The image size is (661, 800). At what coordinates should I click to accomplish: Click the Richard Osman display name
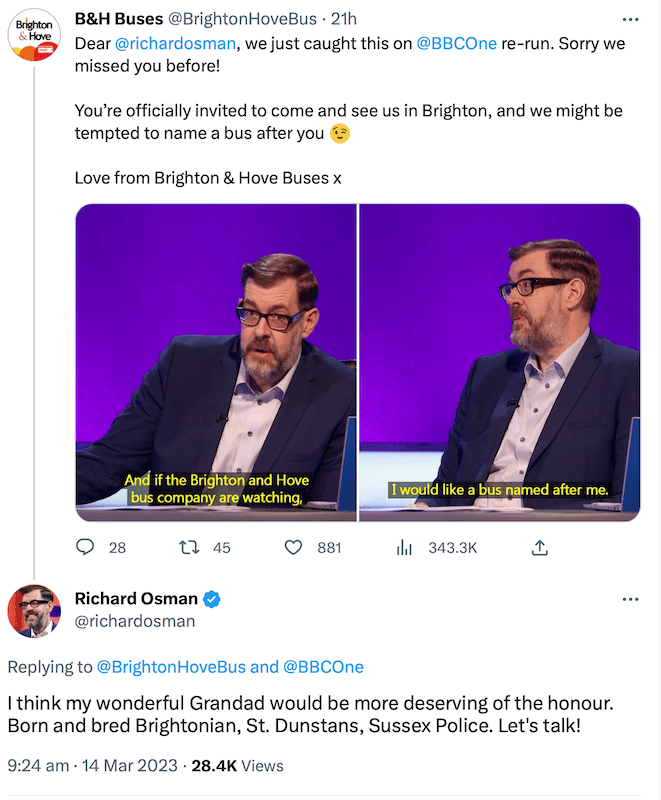(137, 599)
